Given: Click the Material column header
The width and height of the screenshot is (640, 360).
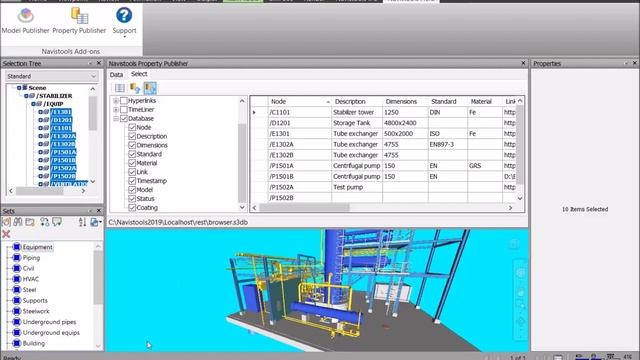Looking at the screenshot, I should (485, 101).
